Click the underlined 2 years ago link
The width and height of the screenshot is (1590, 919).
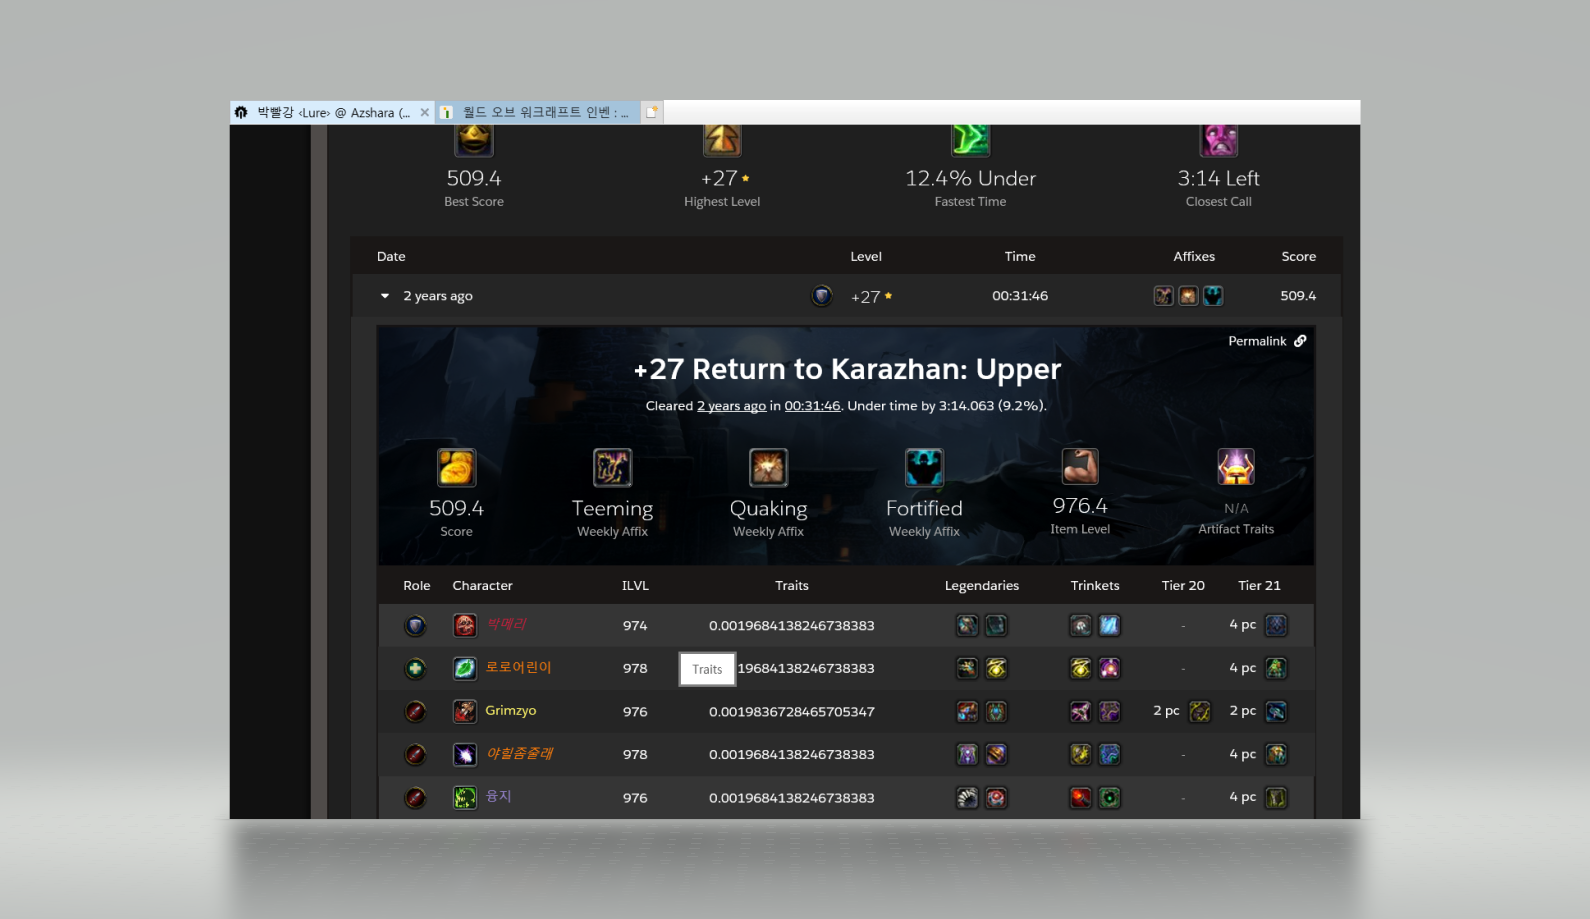(731, 406)
